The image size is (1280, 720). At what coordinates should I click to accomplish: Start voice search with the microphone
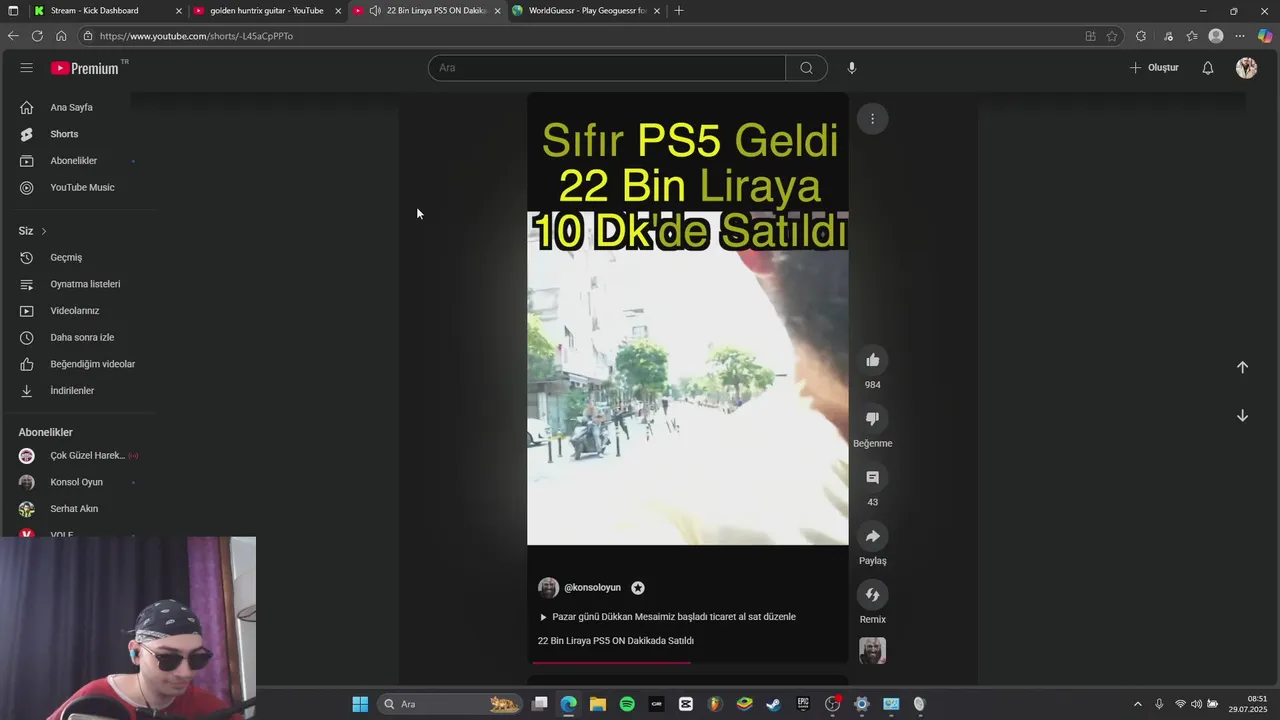coord(852,68)
